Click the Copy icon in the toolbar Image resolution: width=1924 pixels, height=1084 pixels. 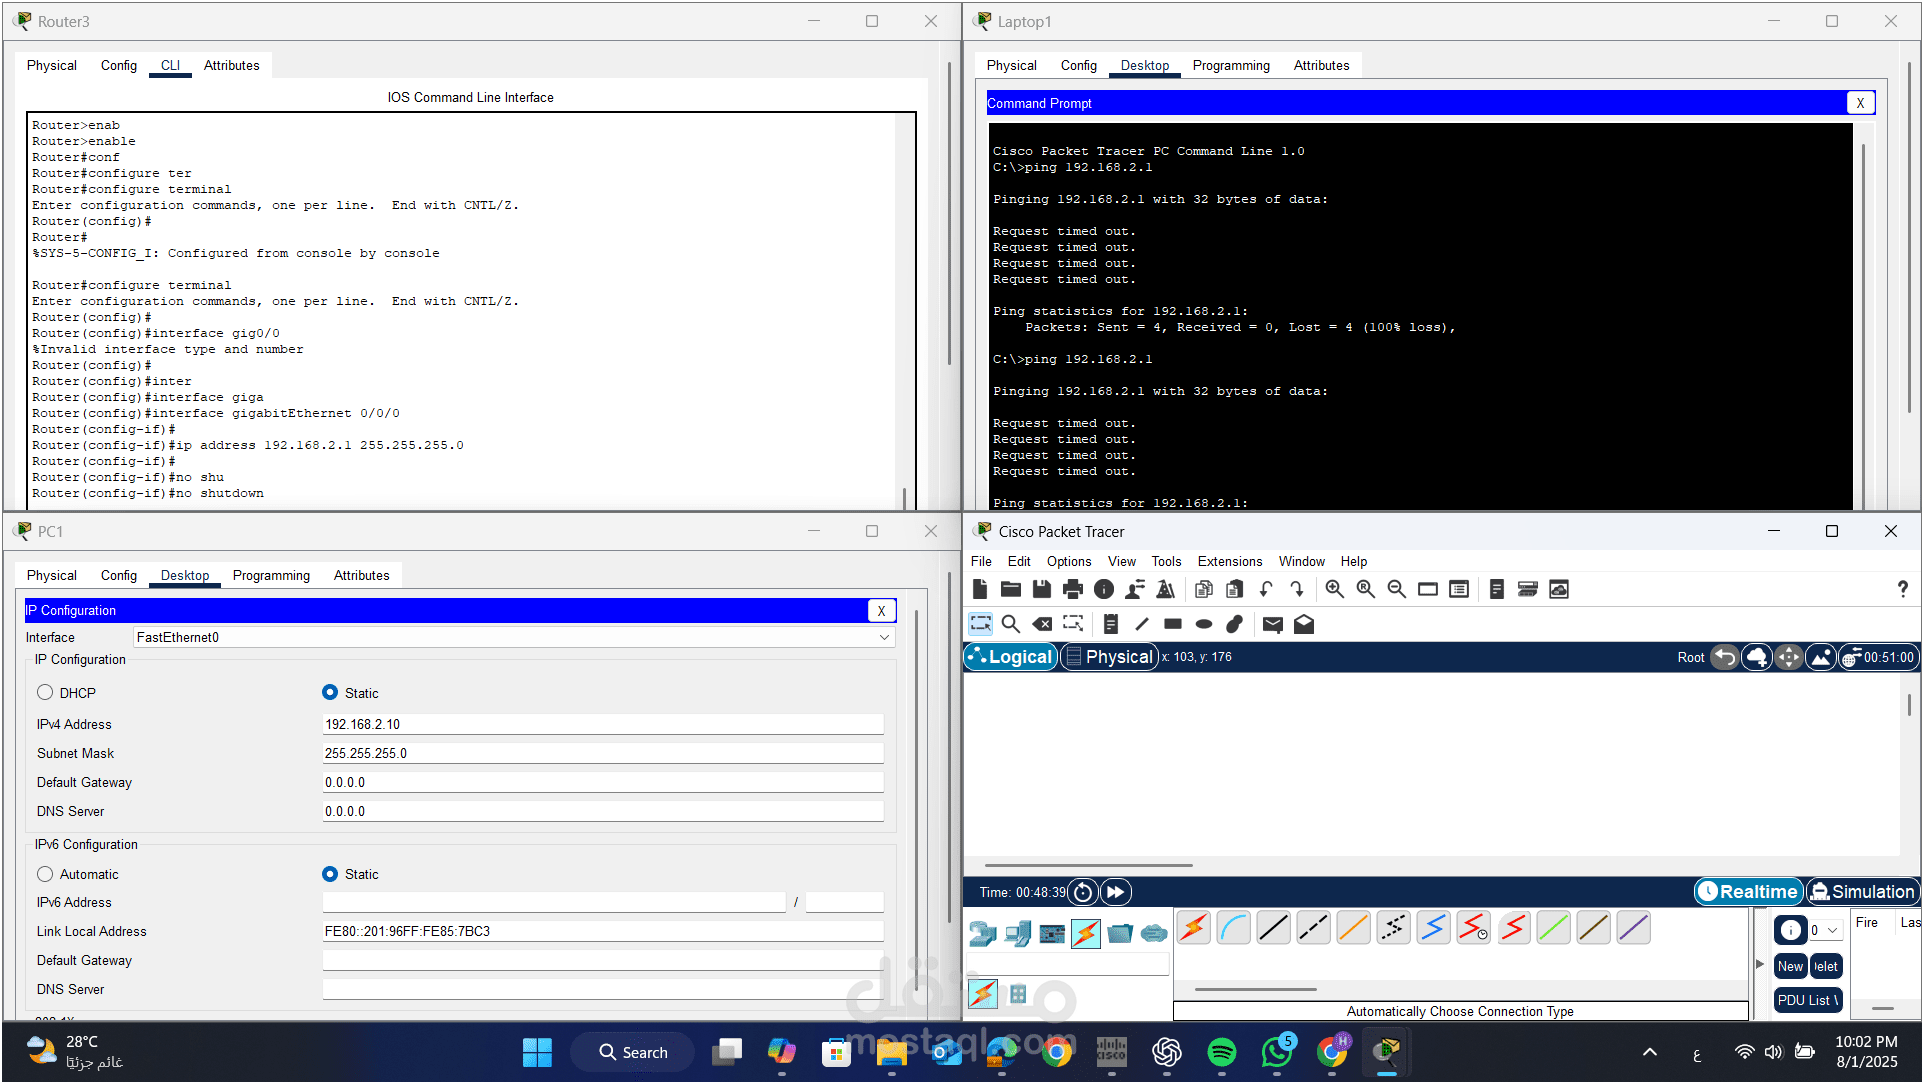1204,589
